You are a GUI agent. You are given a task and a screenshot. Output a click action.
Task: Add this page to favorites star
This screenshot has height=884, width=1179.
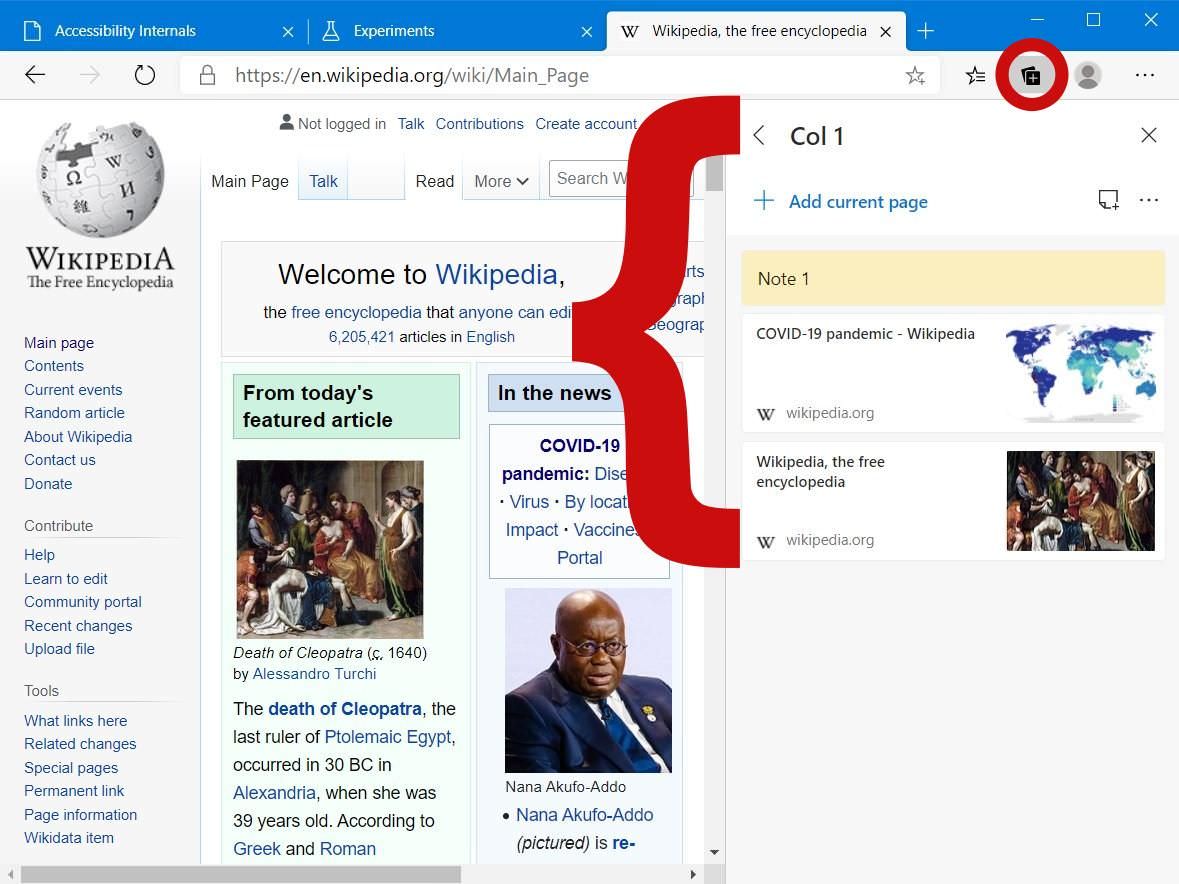point(915,75)
